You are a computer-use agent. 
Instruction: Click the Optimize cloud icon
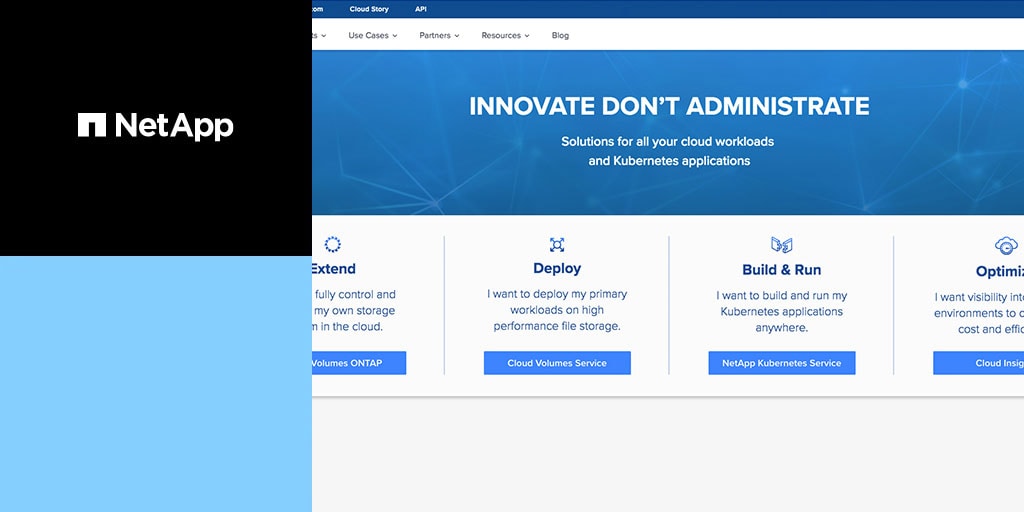tap(1006, 246)
